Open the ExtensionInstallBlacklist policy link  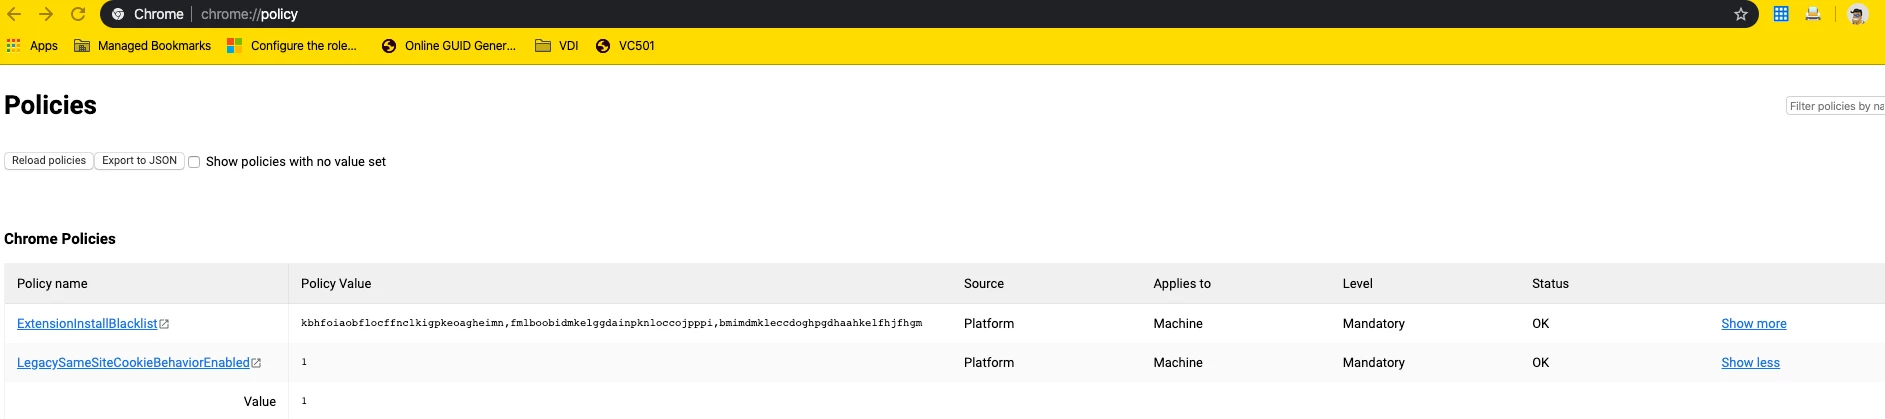point(87,324)
